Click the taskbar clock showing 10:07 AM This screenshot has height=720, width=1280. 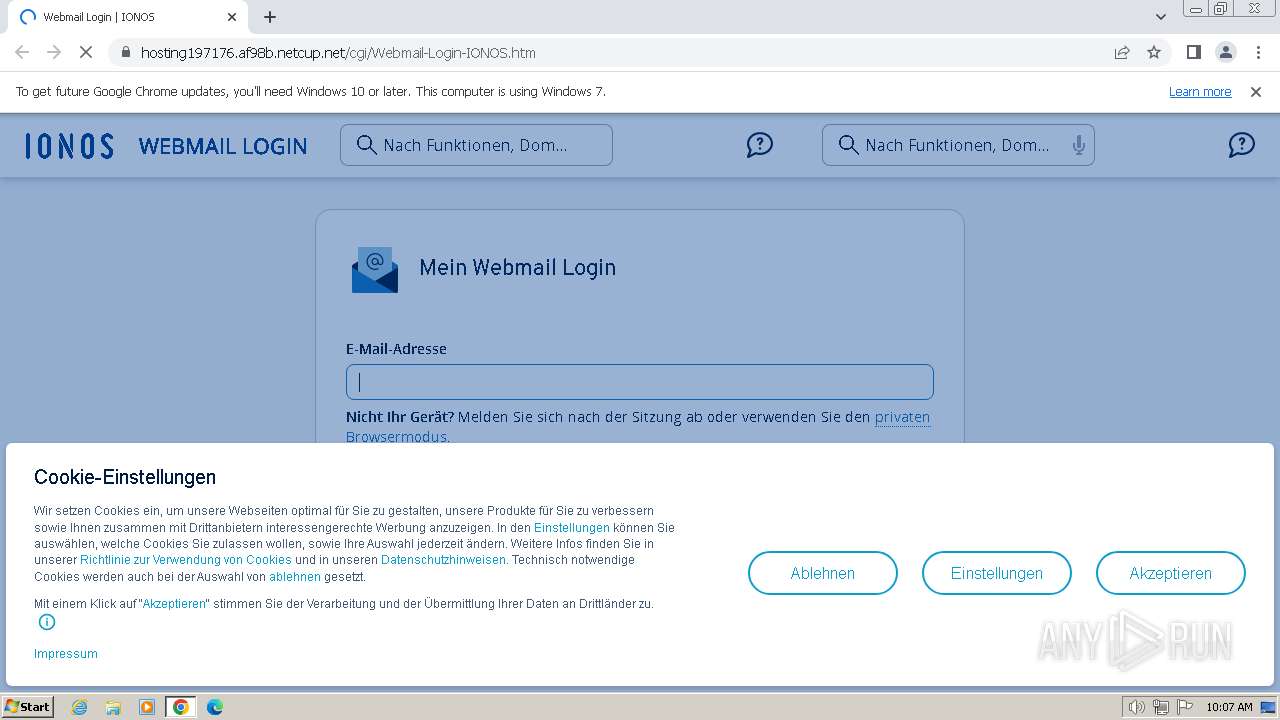pos(1229,707)
